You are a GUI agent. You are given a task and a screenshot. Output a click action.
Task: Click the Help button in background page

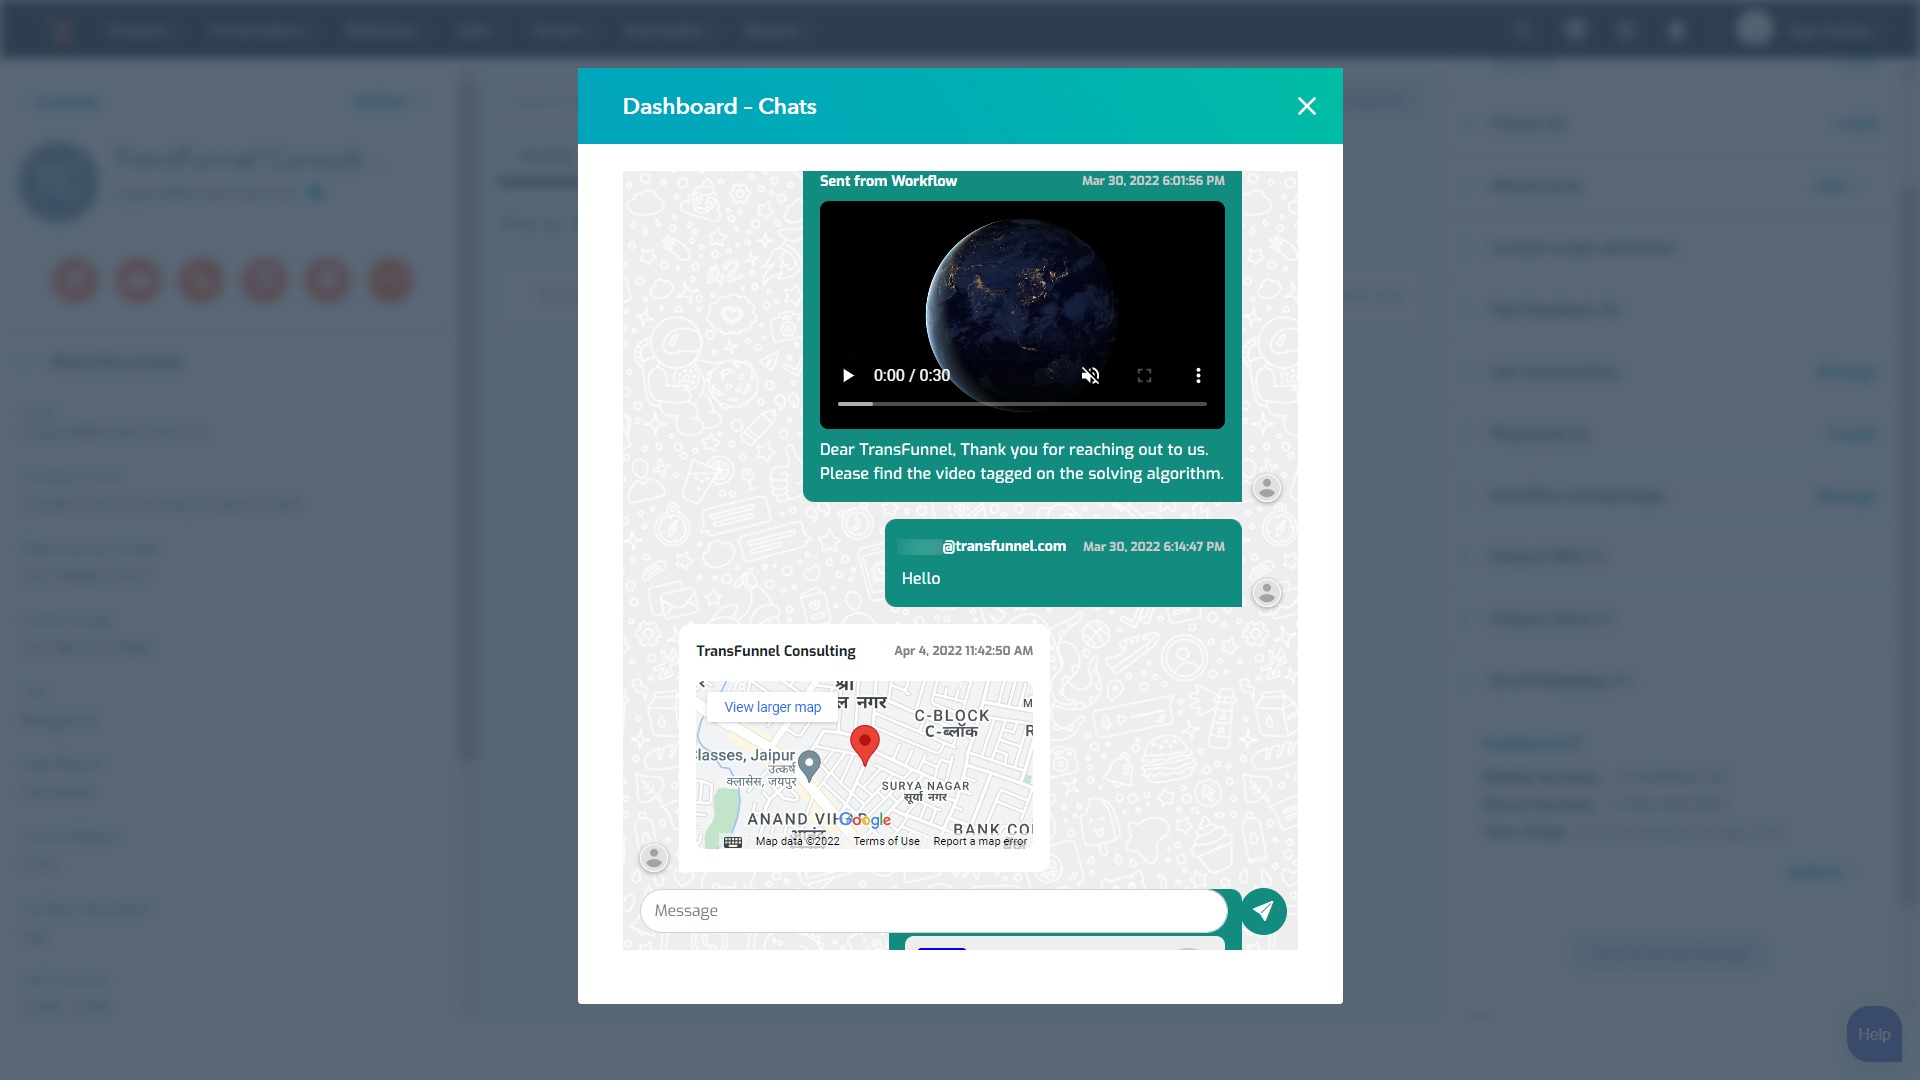point(1874,1034)
